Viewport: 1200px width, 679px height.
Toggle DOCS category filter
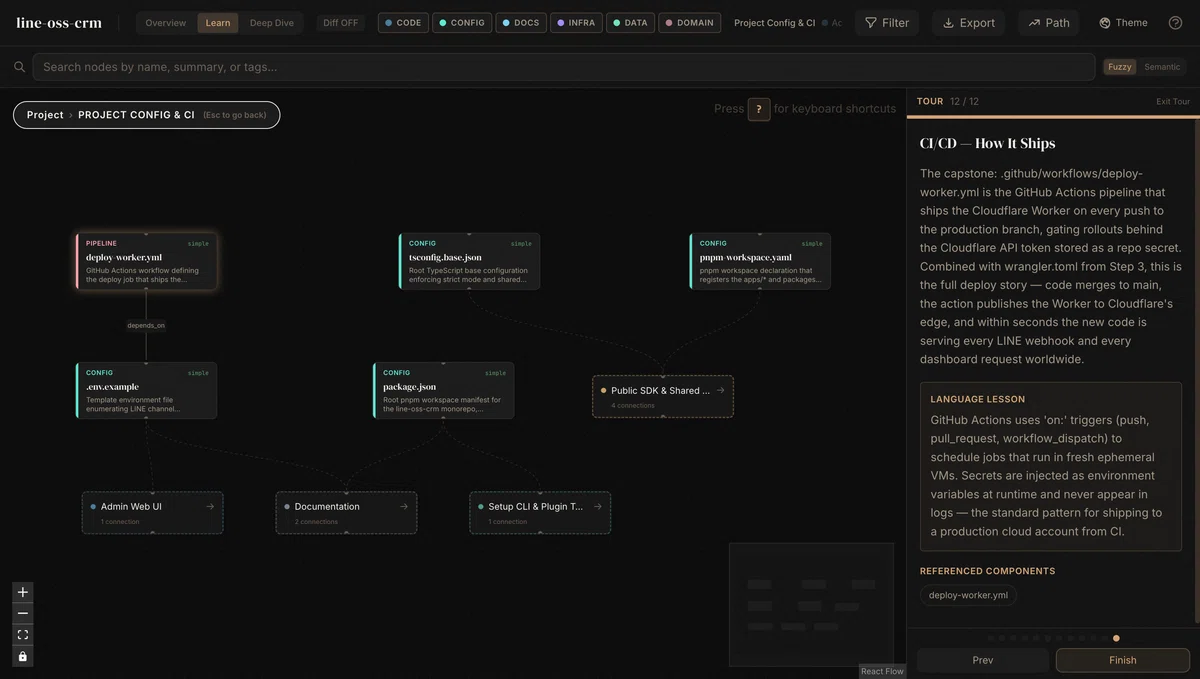click(x=521, y=23)
